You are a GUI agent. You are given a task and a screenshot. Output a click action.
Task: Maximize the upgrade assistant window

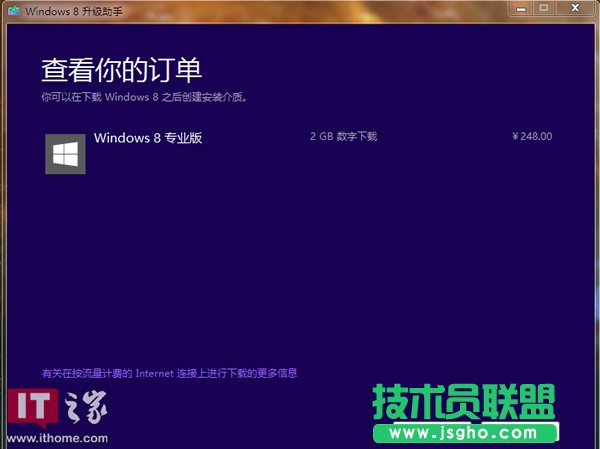pyautogui.click(x=544, y=8)
